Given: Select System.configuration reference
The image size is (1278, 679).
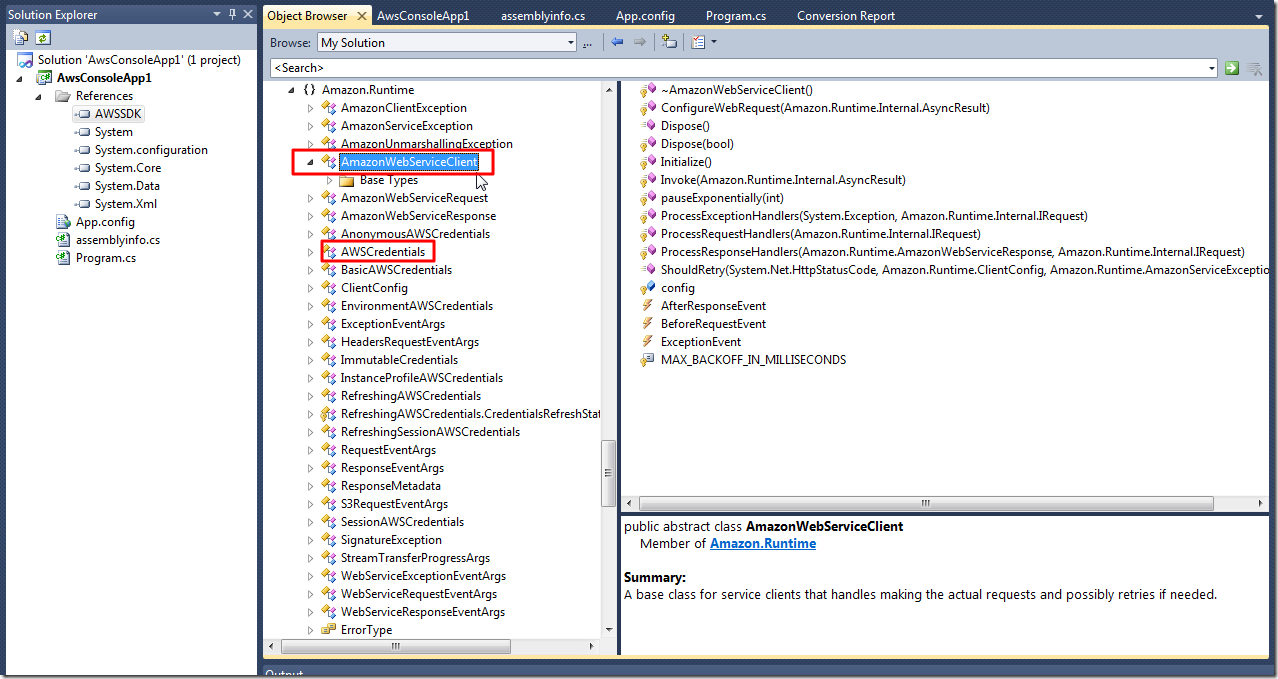Looking at the screenshot, I should (x=151, y=150).
